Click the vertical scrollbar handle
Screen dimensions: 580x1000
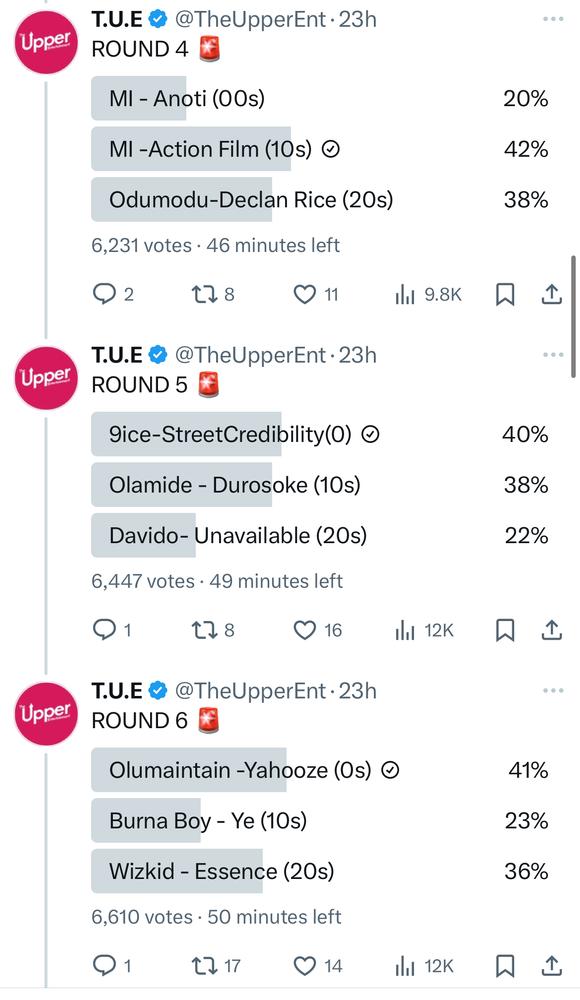click(x=574, y=317)
